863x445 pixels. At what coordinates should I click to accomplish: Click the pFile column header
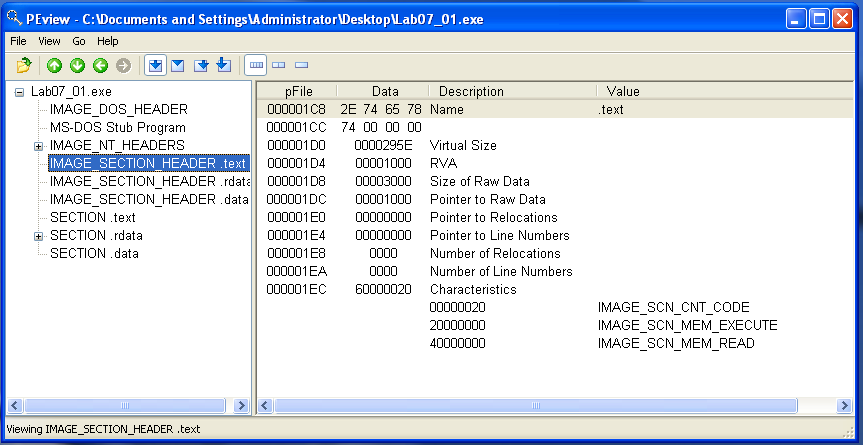[298, 91]
